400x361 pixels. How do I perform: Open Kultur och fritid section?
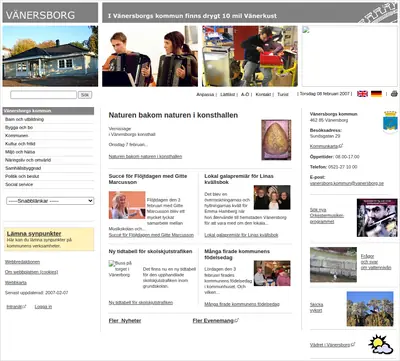click(x=49, y=144)
